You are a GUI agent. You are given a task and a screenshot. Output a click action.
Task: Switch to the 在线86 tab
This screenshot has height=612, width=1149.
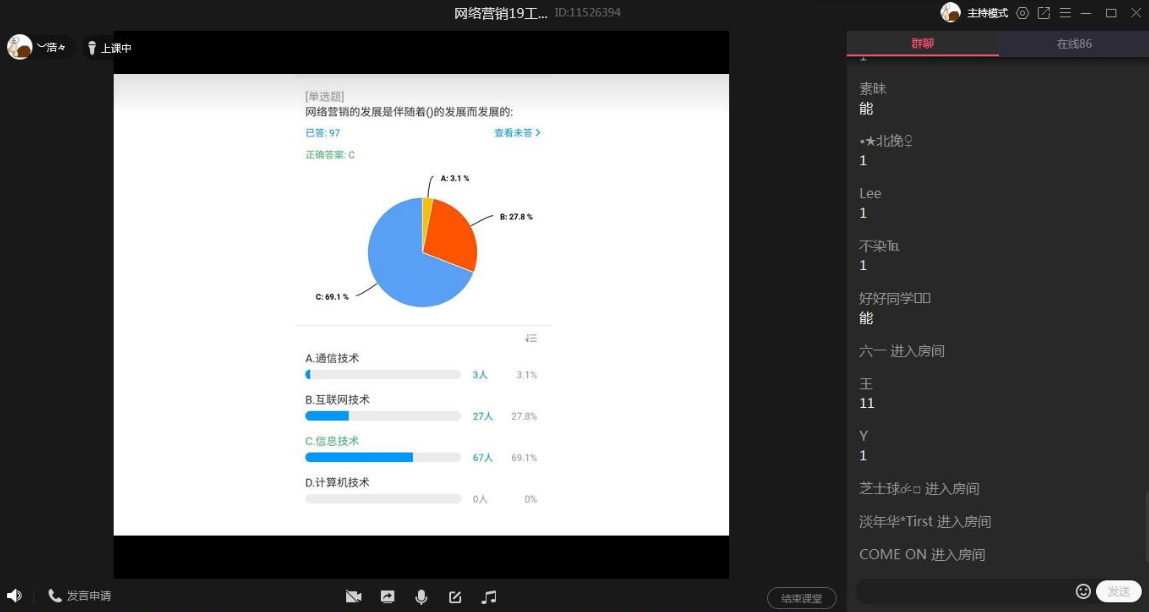1073,44
